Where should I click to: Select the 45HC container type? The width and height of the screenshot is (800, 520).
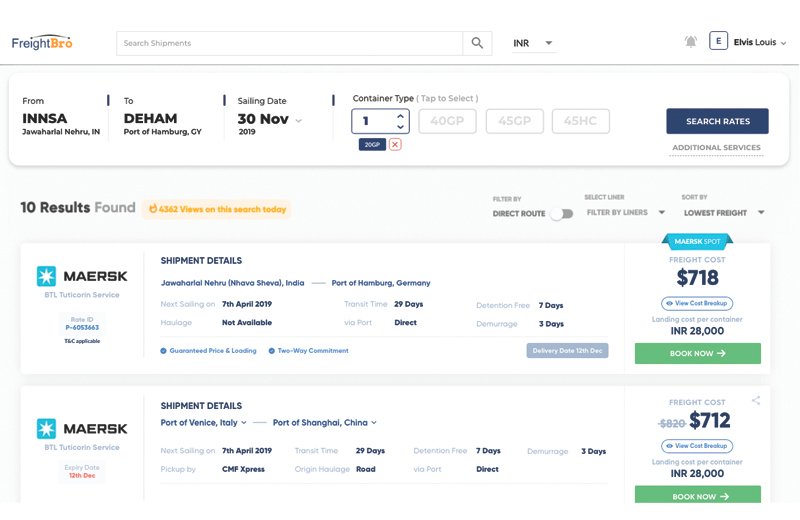(x=581, y=121)
